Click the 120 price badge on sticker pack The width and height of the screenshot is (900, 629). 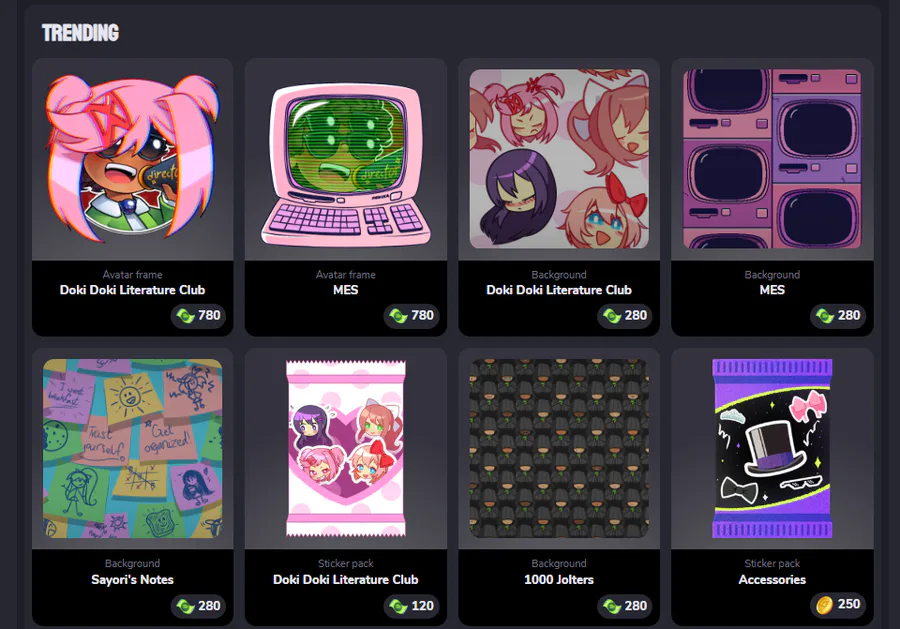point(411,605)
